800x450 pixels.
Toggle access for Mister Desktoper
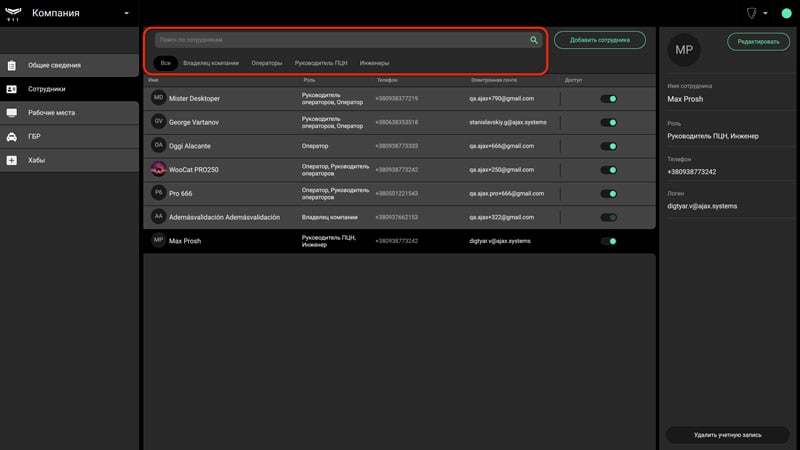(x=609, y=98)
